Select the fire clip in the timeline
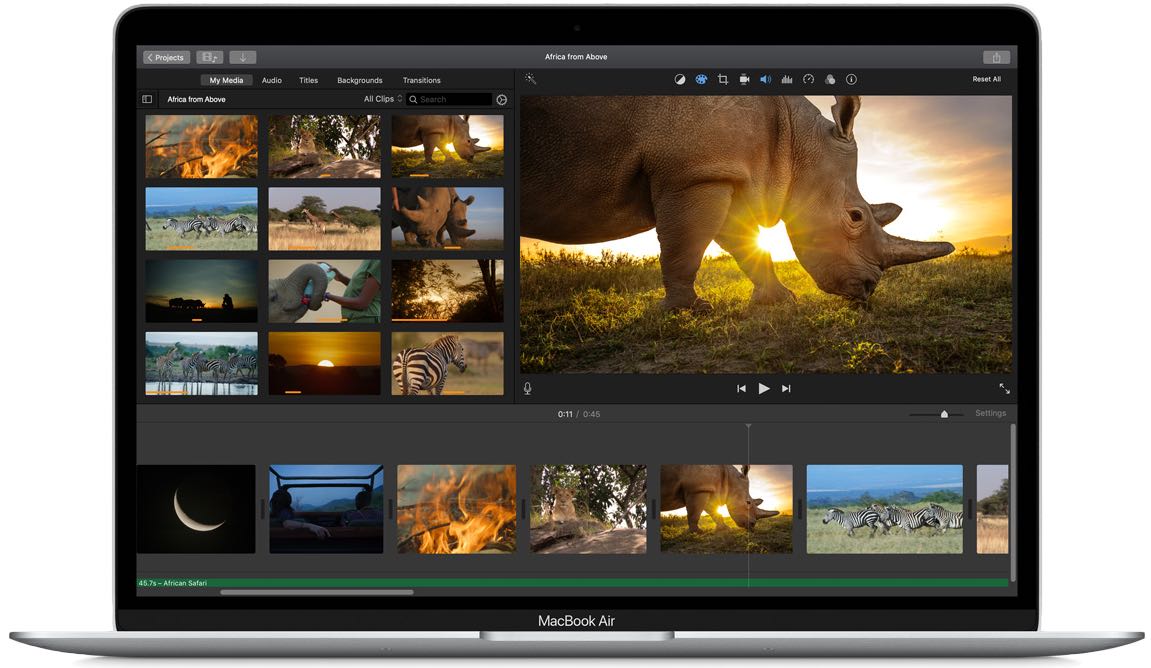 (x=456, y=509)
